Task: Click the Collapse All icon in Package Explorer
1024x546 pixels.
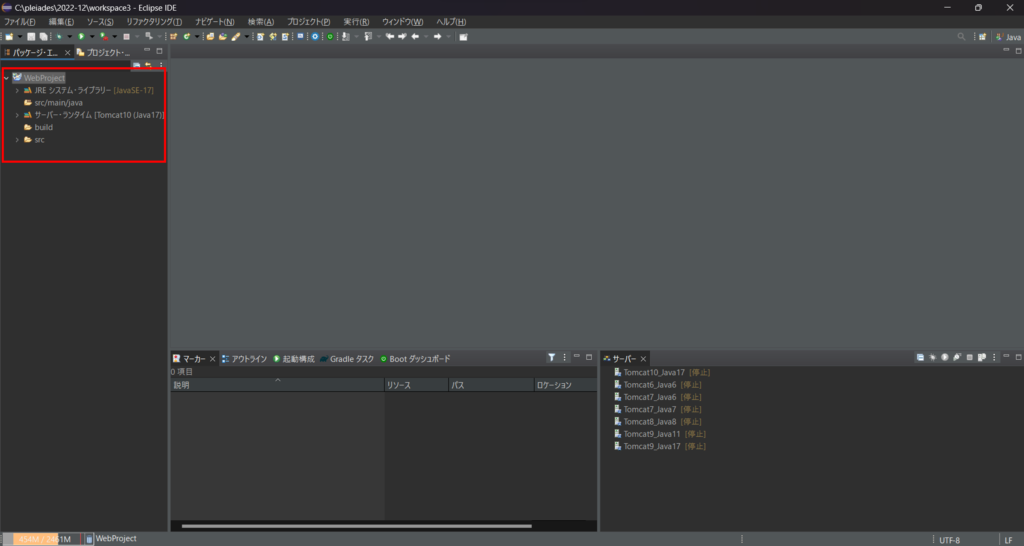Action: [x=137, y=65]
